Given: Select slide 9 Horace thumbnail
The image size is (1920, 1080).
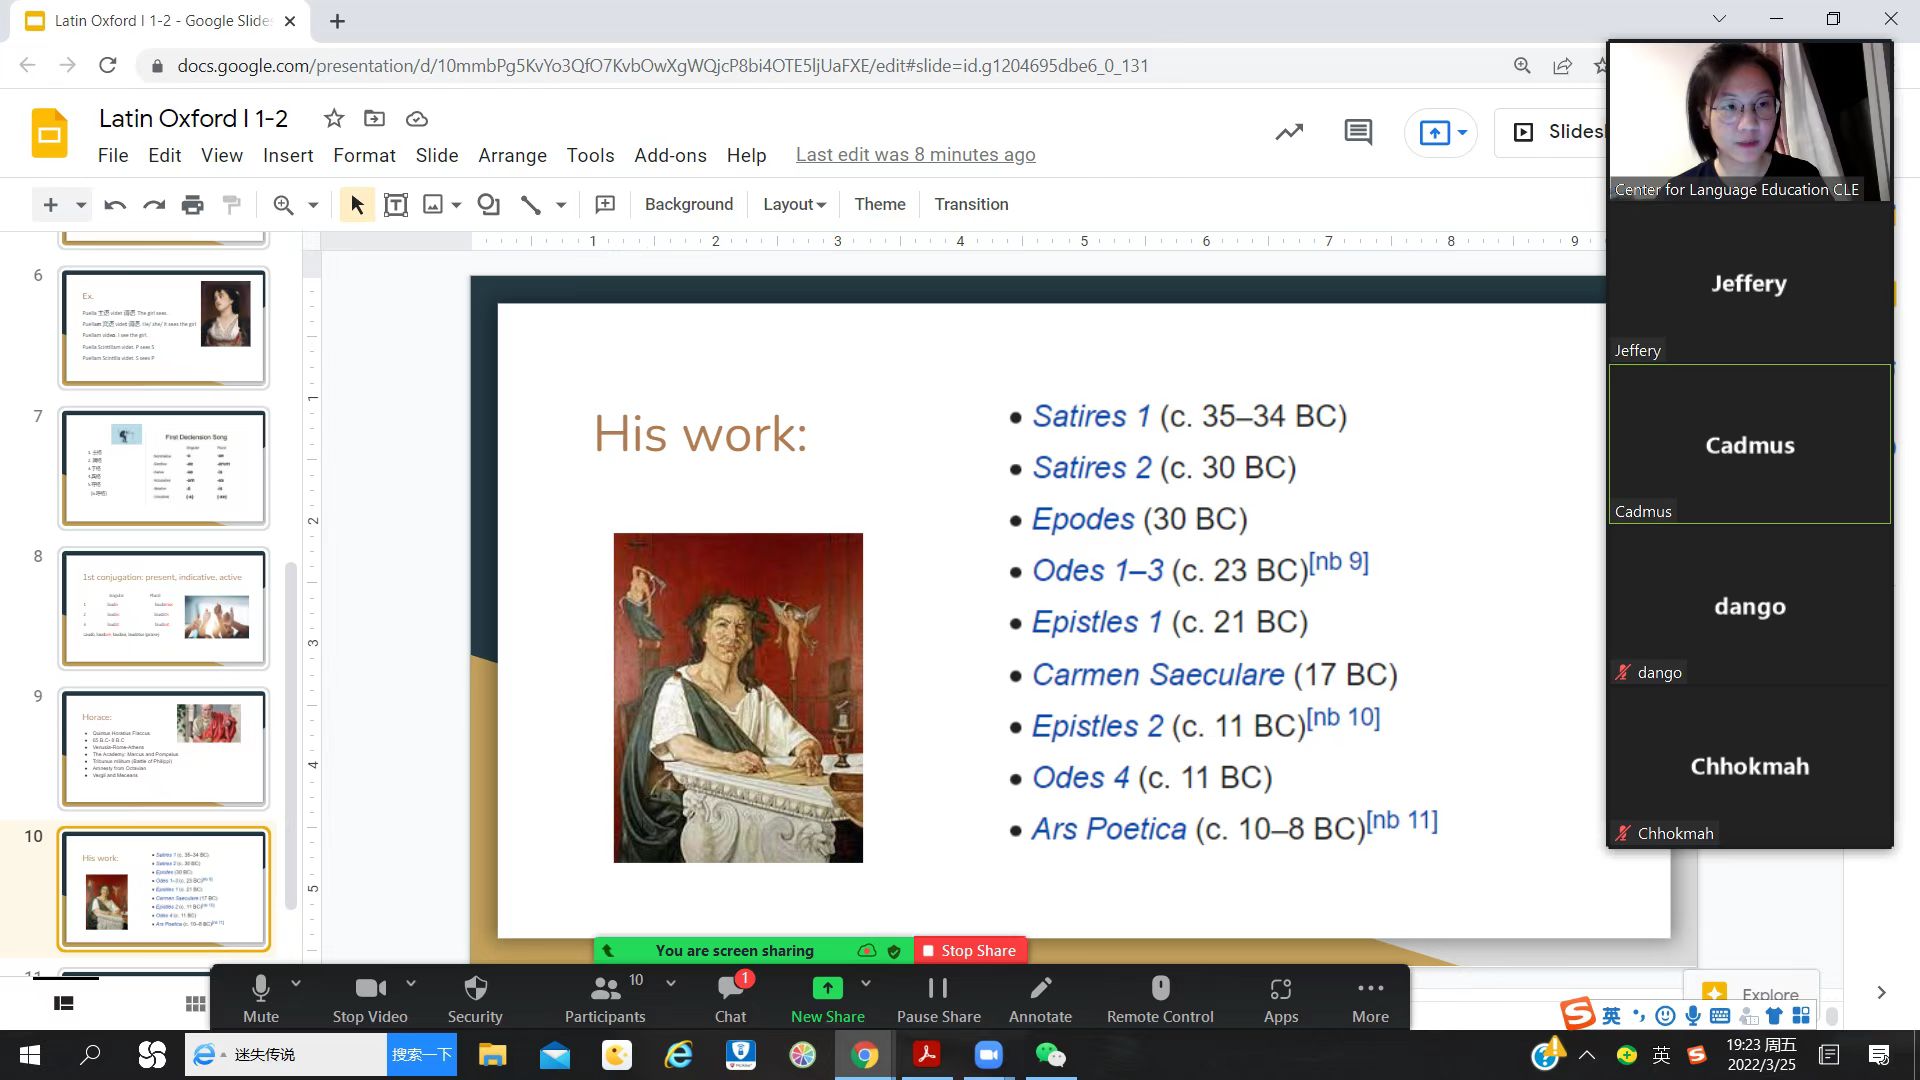Looking at the screenshot, I should 164,749.
